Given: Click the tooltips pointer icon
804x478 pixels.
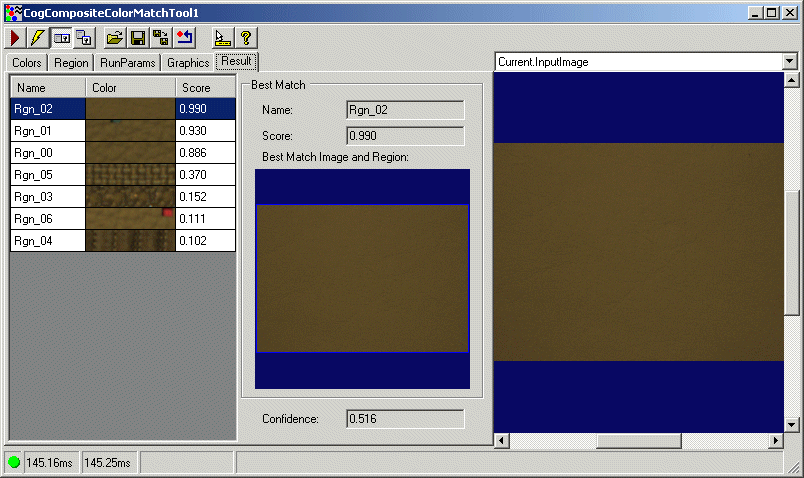Looking at the screenshot, I should (223, 38).
